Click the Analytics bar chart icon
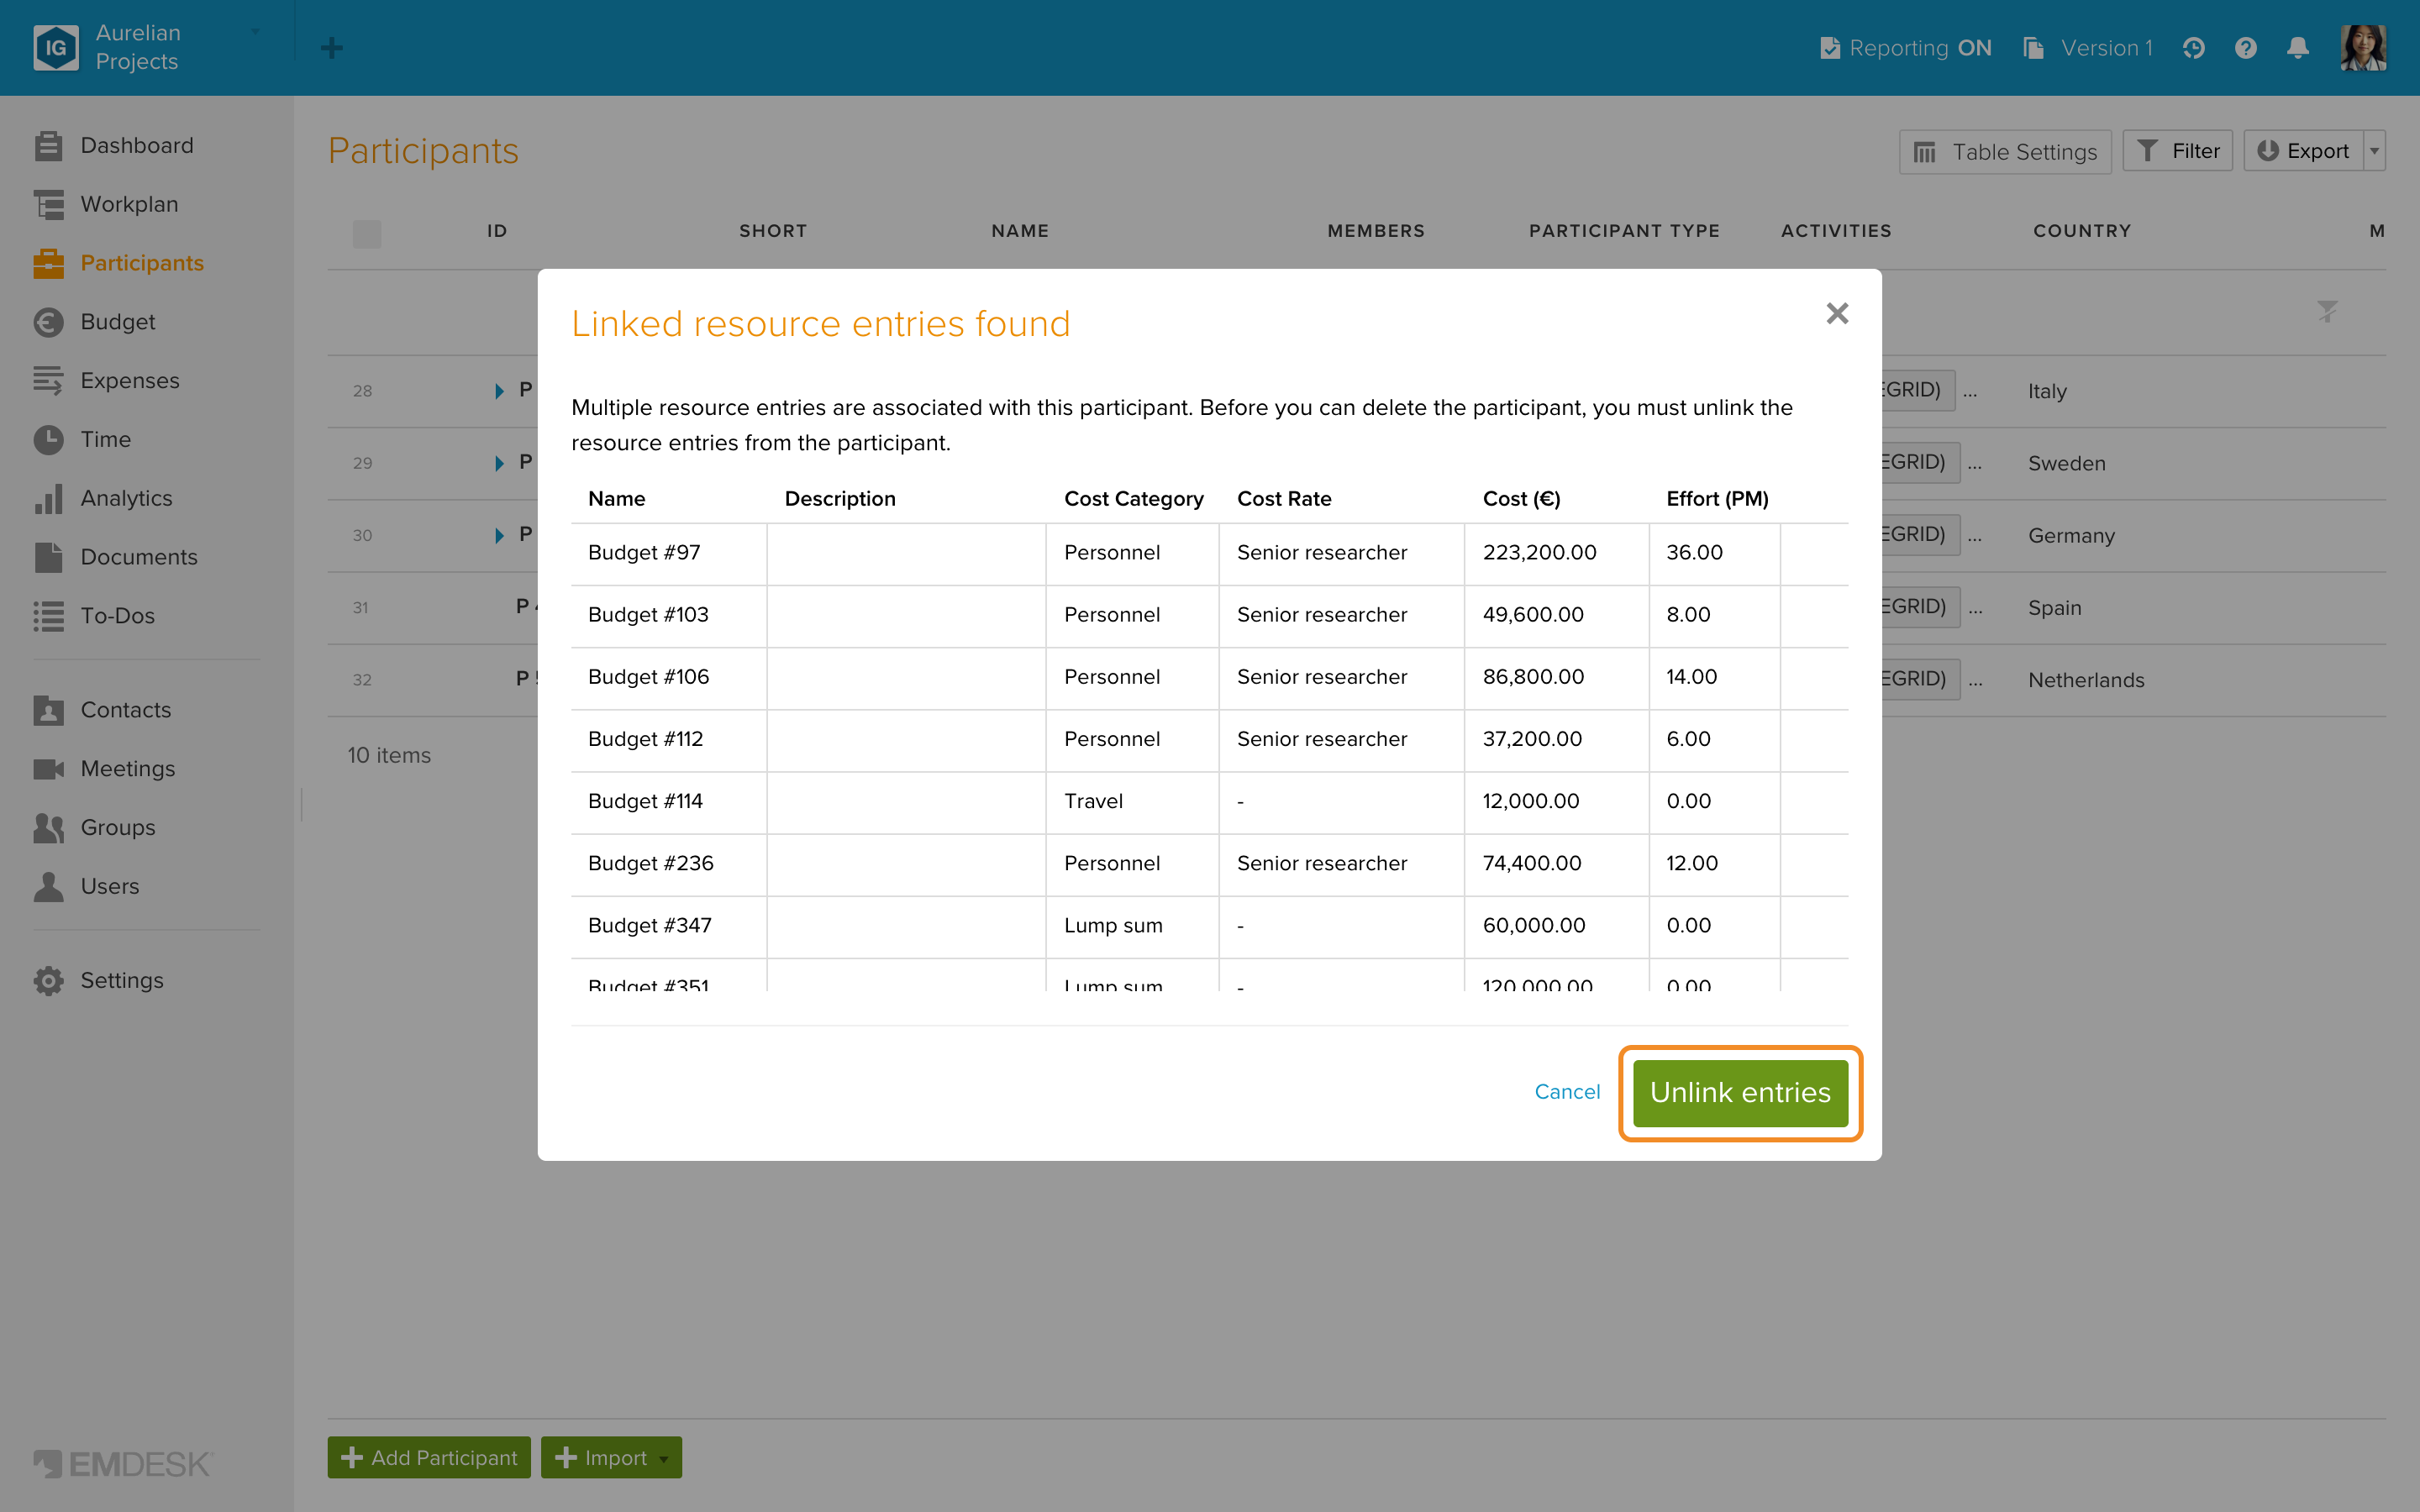The width and height of the screenshot is (2420, 1512). [x=48, y=499]
